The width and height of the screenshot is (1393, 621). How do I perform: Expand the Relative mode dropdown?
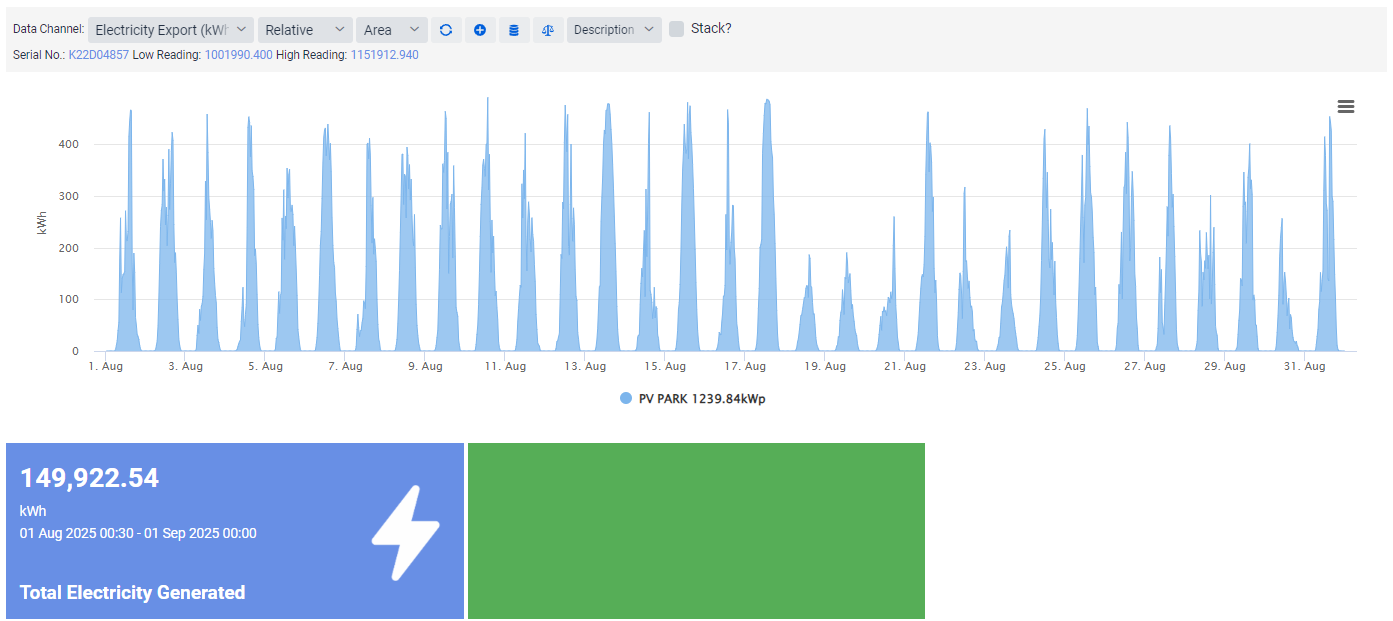(305, 30)
